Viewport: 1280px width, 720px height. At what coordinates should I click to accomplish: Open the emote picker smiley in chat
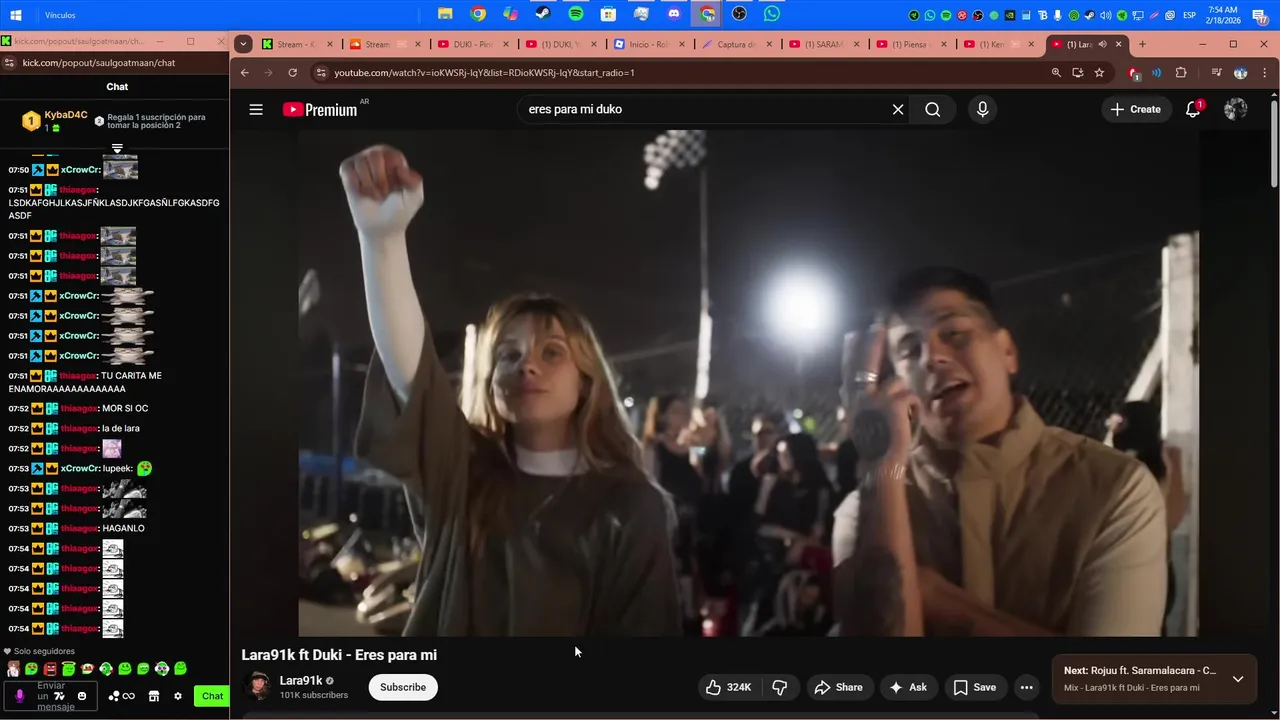(x=82, y=696)
